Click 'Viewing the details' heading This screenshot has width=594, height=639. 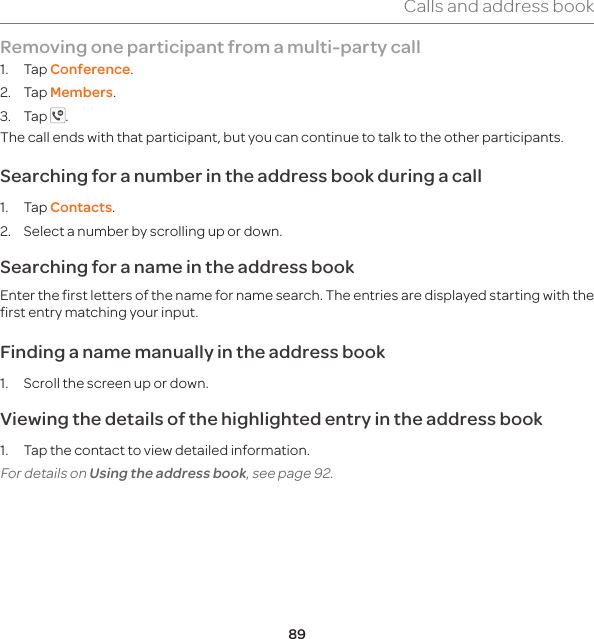(271, 419)
